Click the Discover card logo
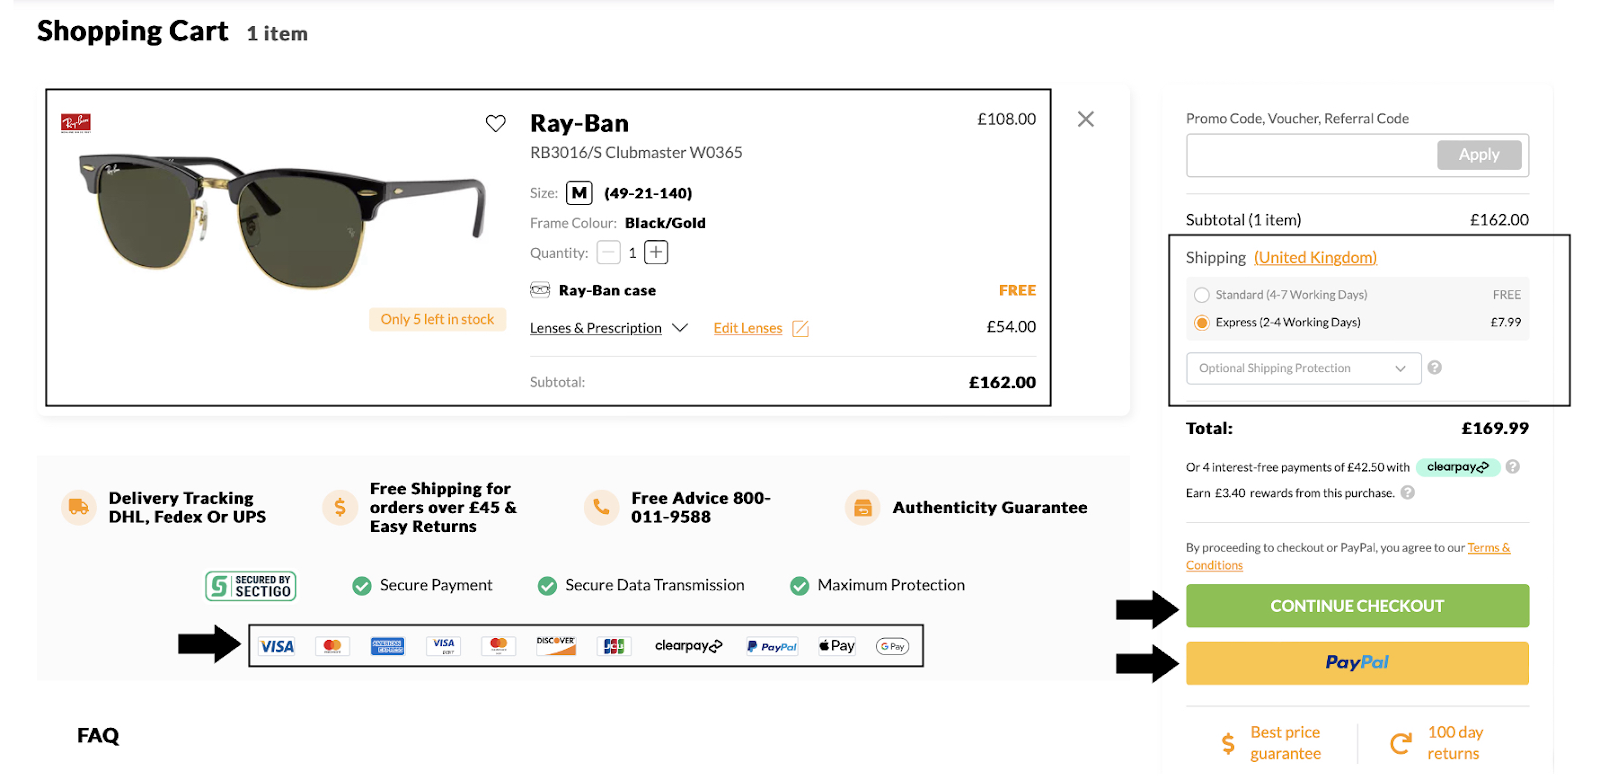 (x=556, y=646)
